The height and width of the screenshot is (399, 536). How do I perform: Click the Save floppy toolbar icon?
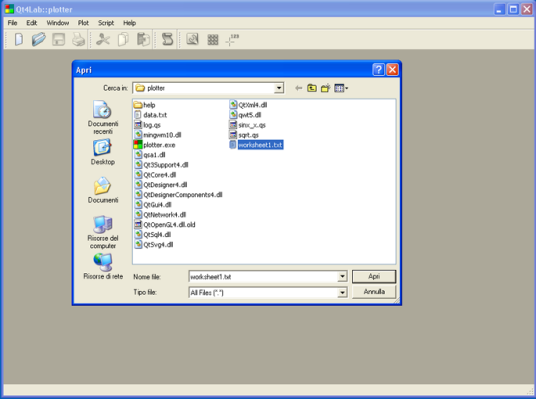pyautogui.click(x=58, y=39)
